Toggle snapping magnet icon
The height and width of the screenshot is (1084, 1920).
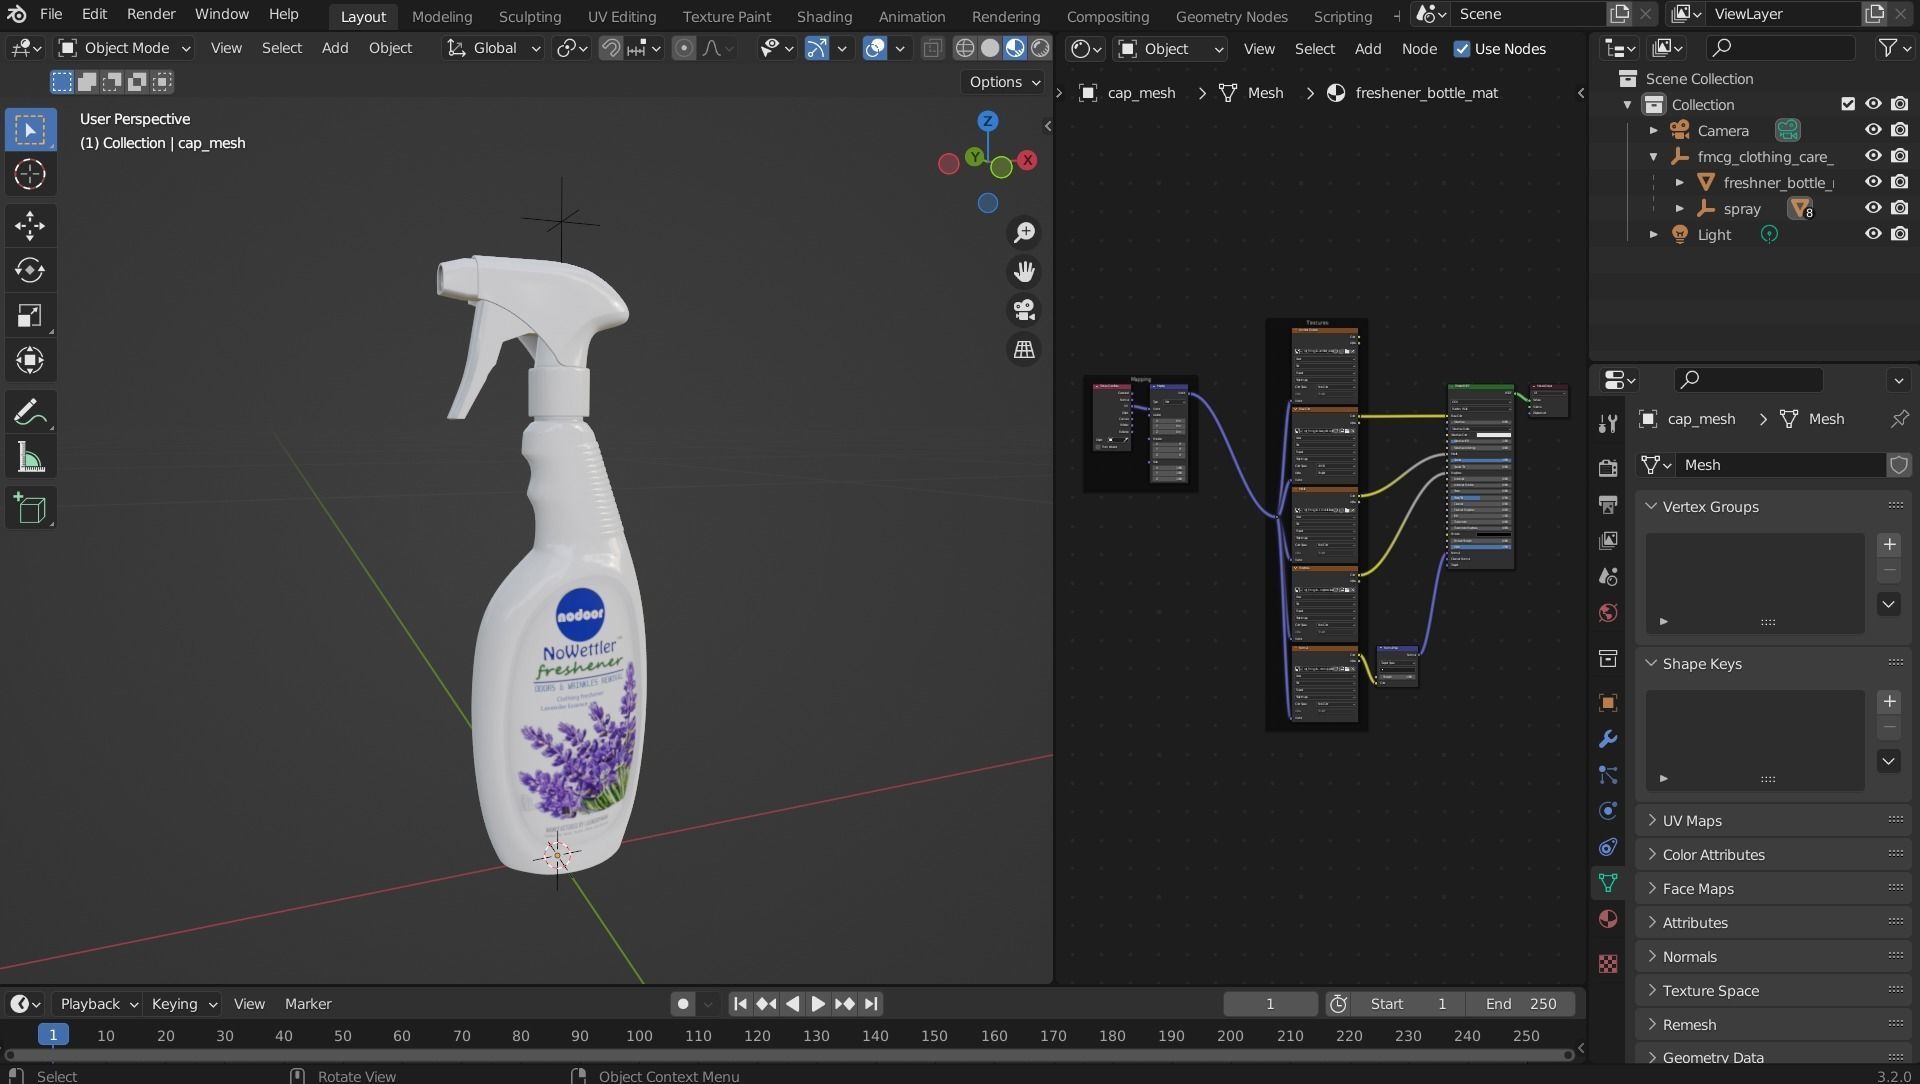click(610, 48)
